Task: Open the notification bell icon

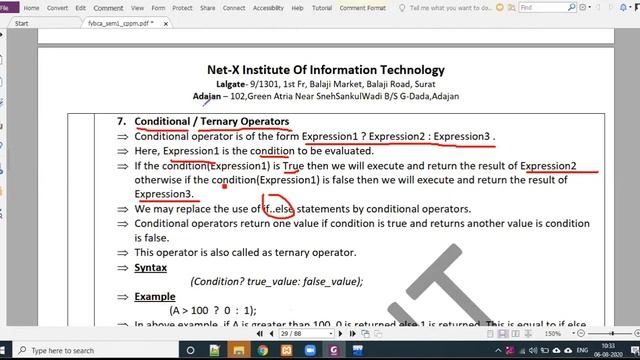Action: click(623, 7)
